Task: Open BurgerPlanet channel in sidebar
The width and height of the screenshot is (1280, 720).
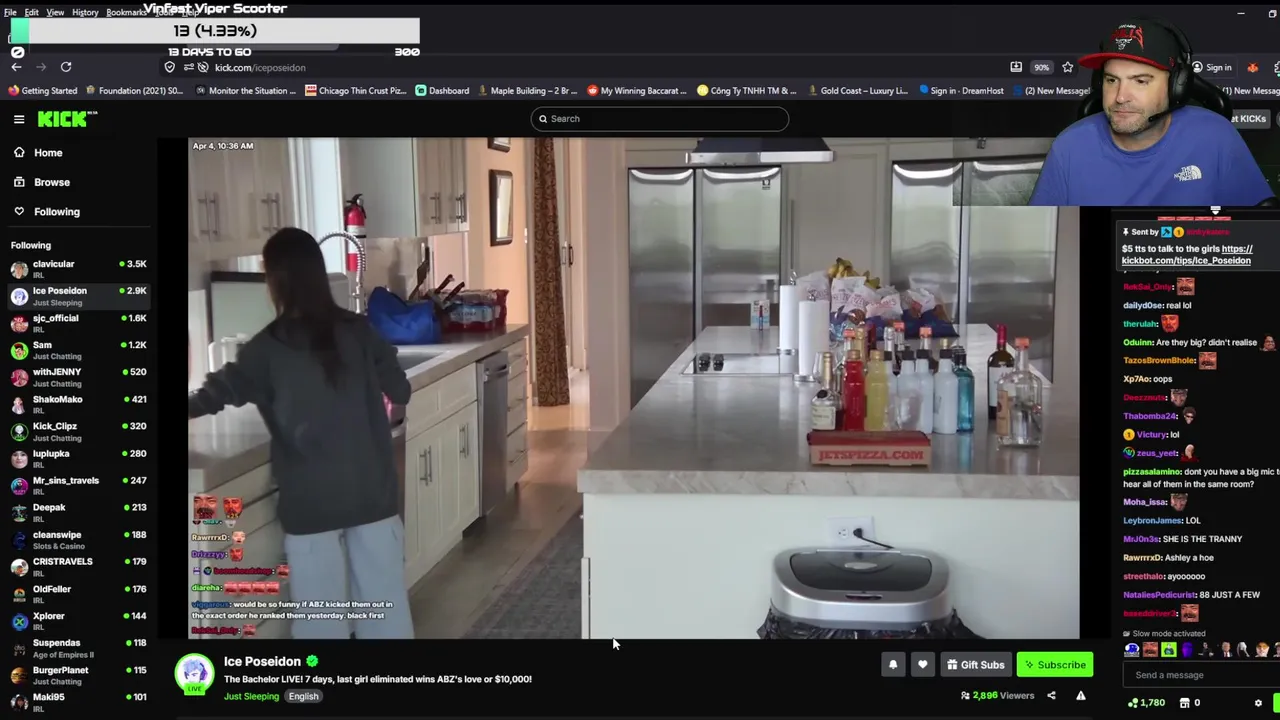Action: [78, 674]
